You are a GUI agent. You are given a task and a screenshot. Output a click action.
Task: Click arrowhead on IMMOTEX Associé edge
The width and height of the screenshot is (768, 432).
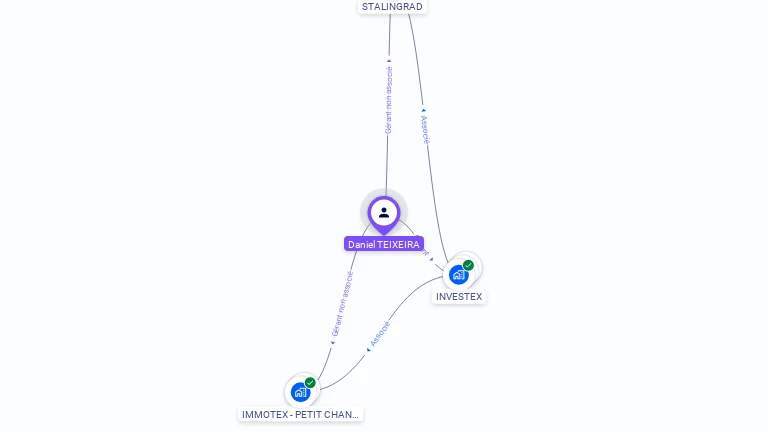coord(368,350)
